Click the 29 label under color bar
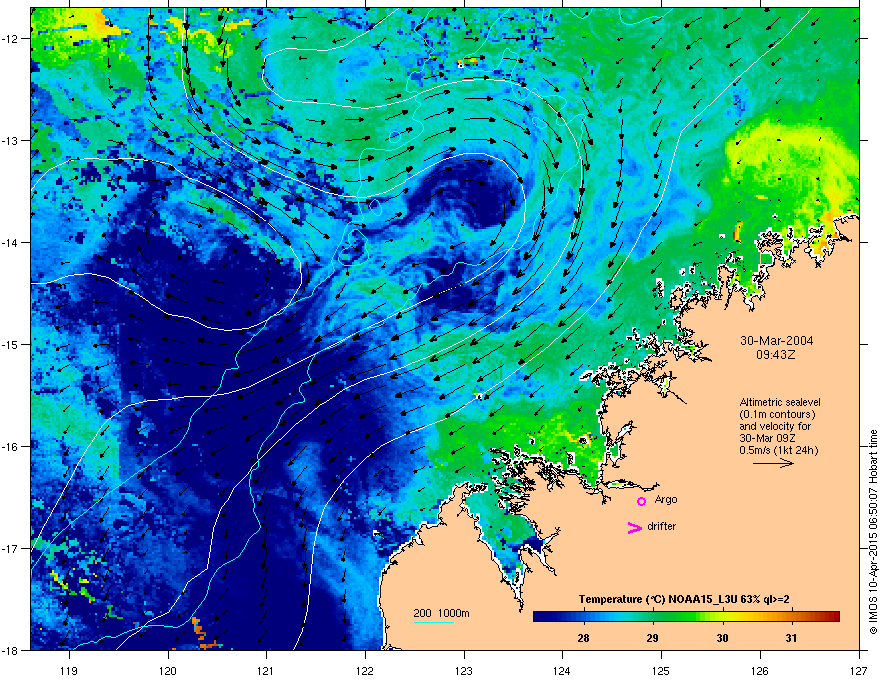Viewport: 880px width, 680px height. tap(652, 638)
